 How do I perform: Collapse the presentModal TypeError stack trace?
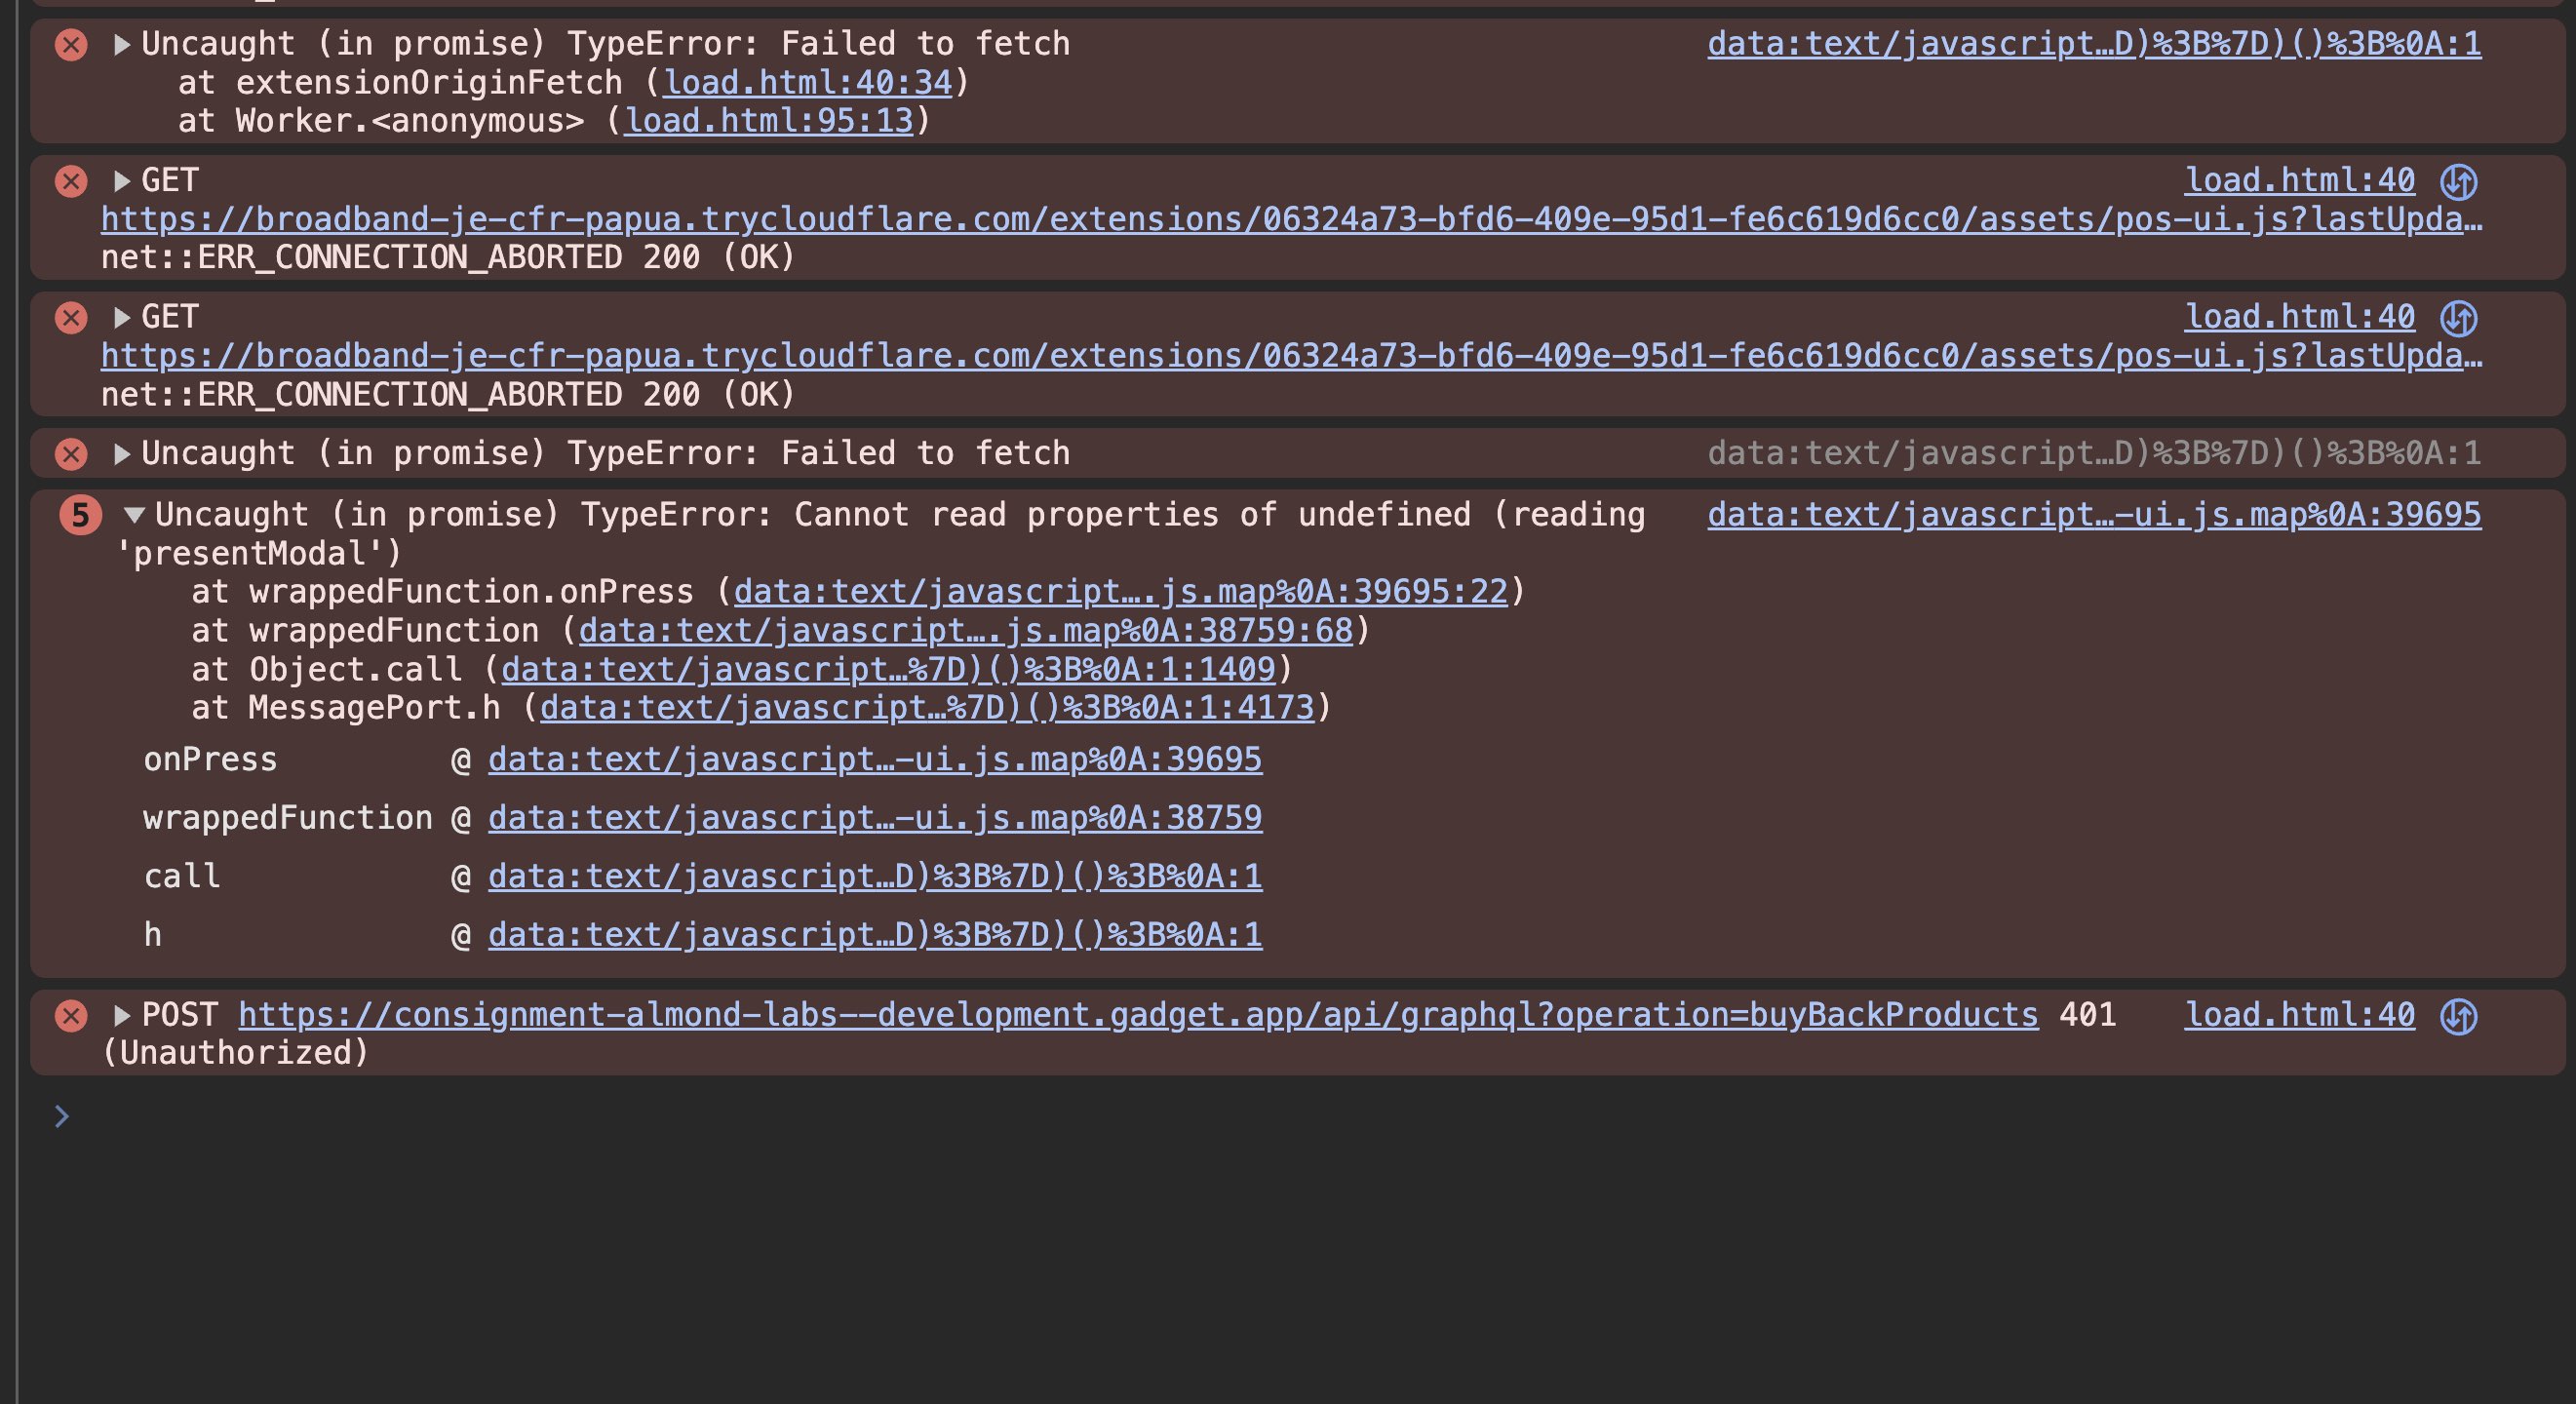pos(135,515)
